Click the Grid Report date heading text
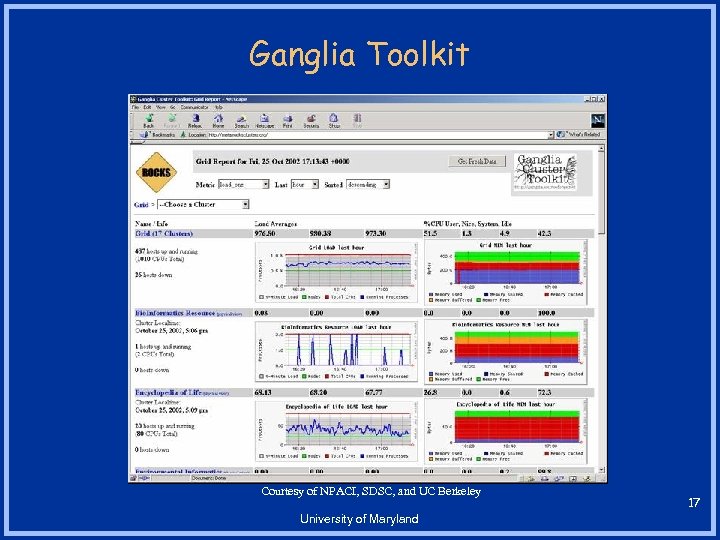Screen dimensions: 720x540 click(x=272, y=162)
